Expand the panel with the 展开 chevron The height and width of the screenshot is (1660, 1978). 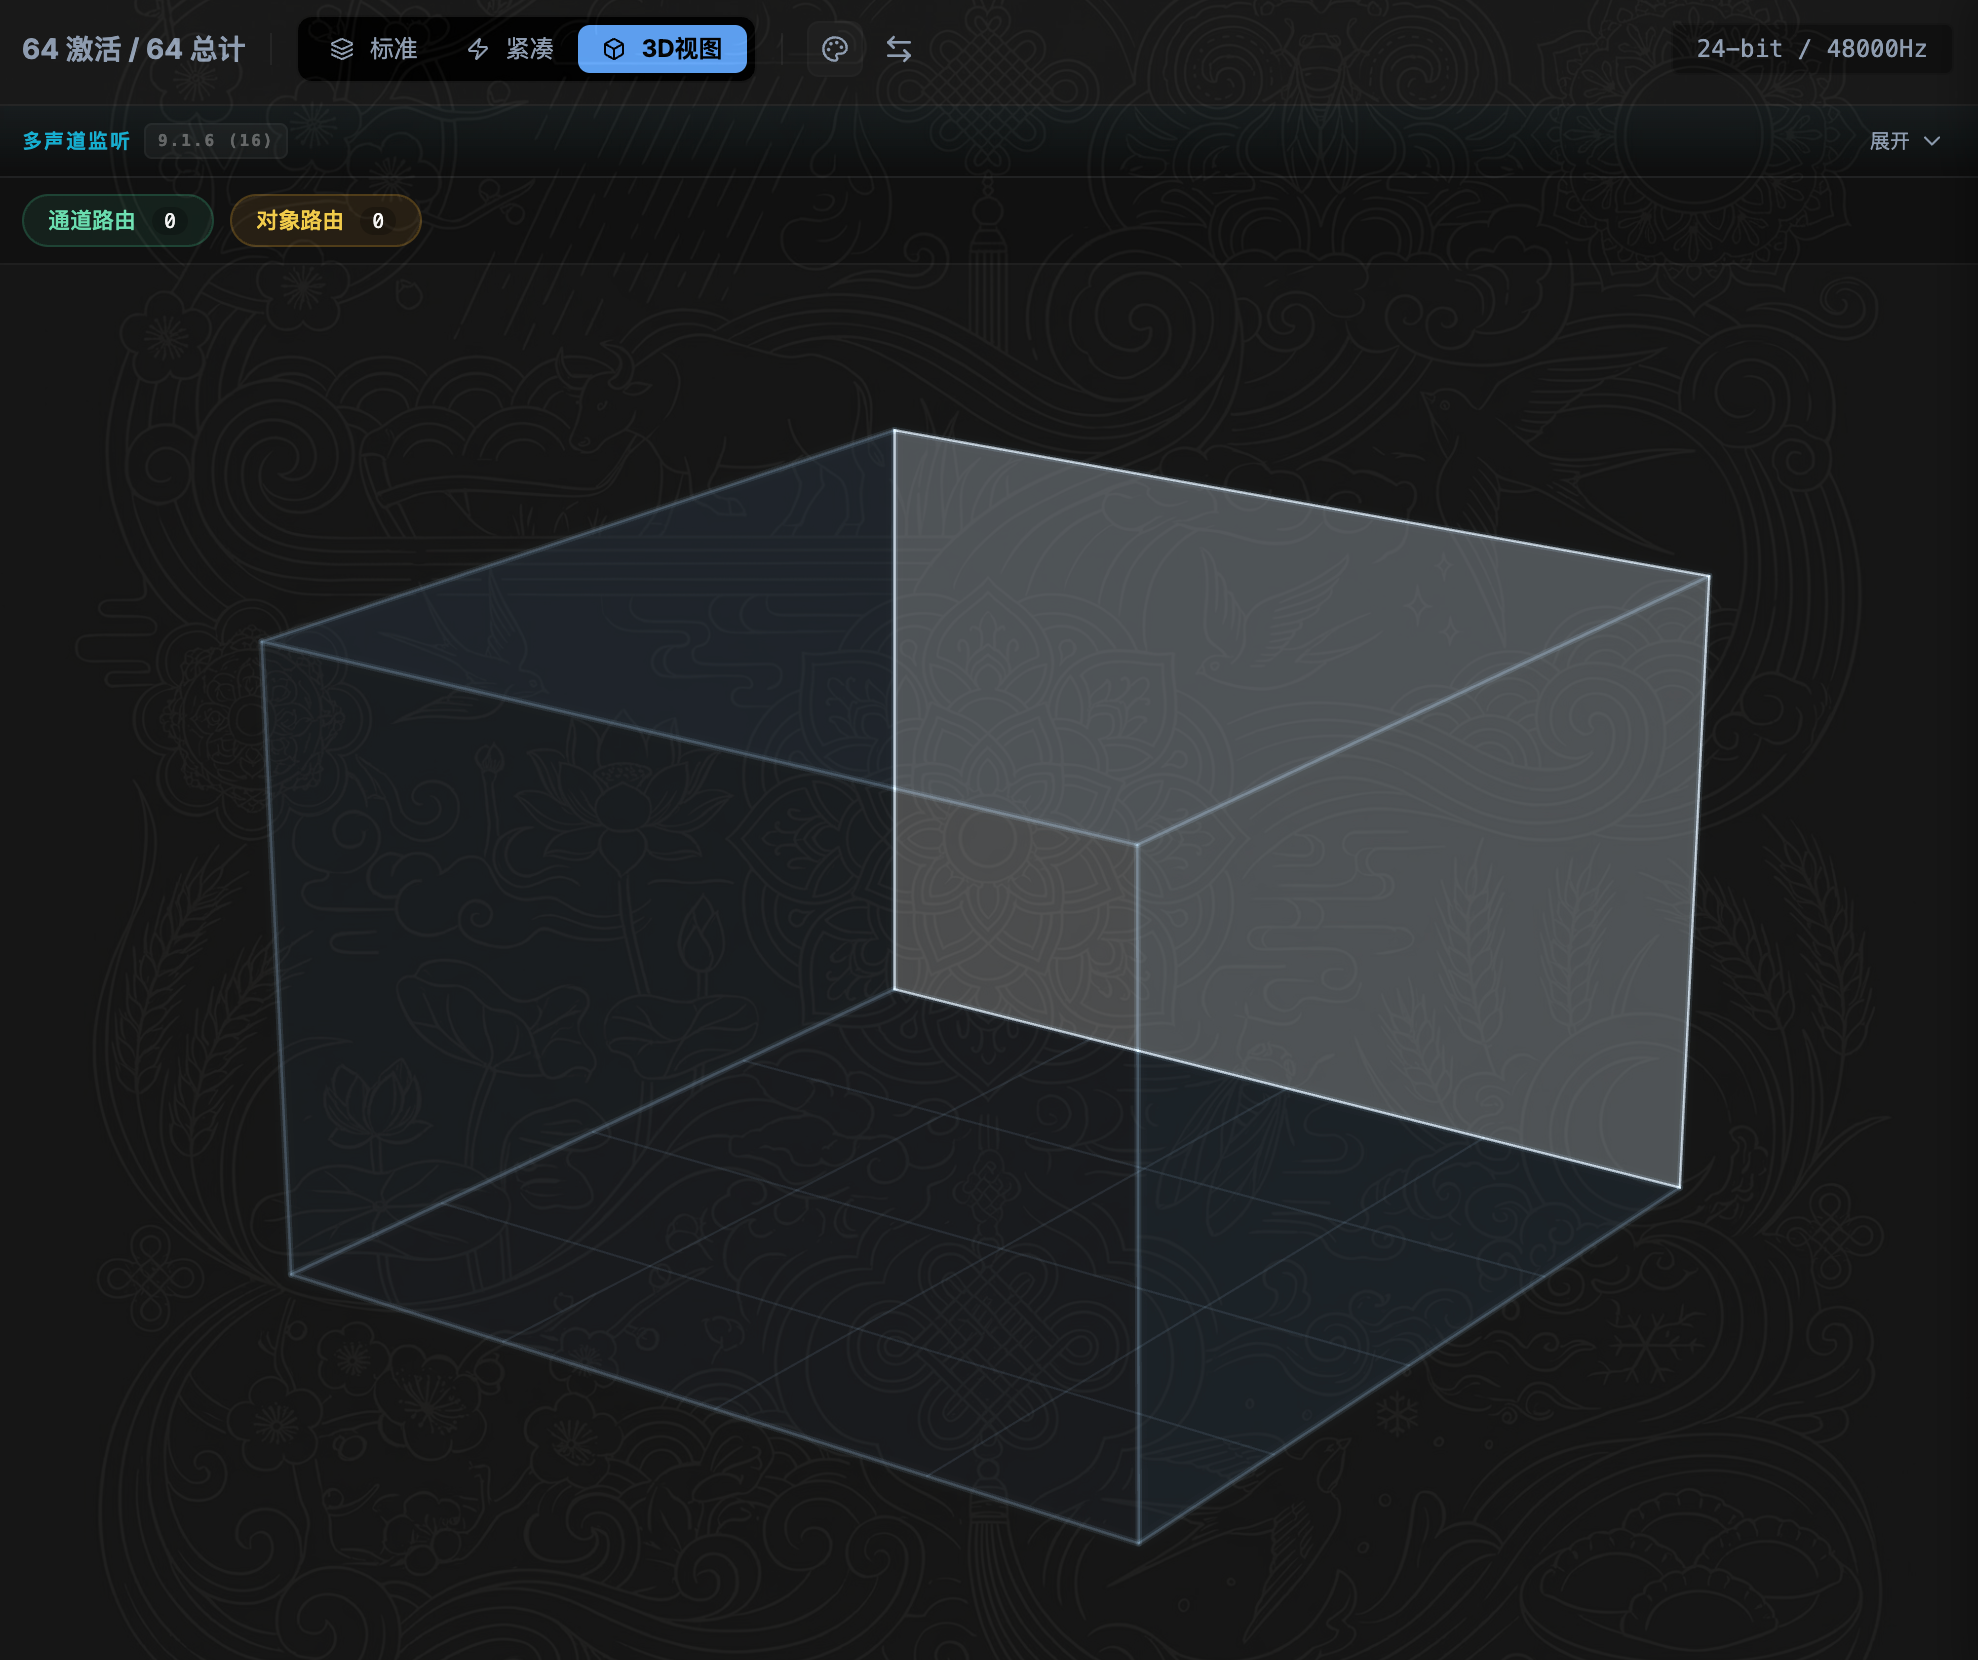(x=1932, y=141)
